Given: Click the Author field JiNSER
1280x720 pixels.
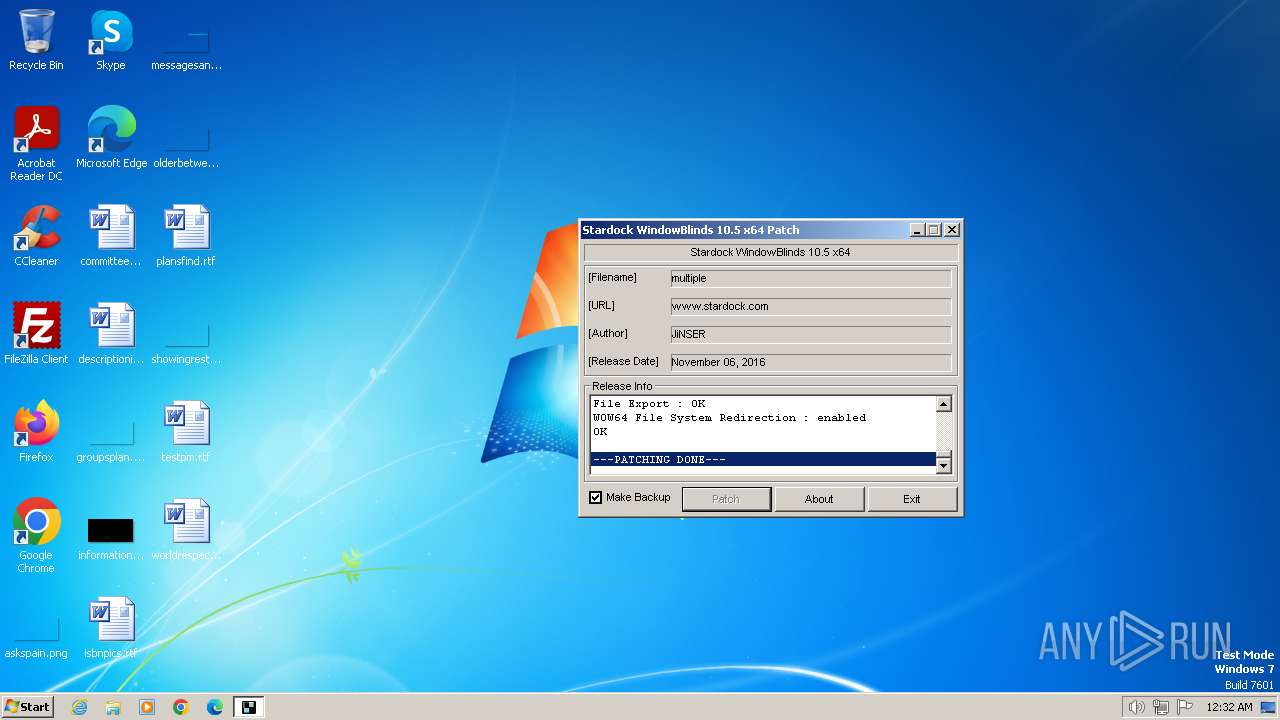Looking at the screenshot, I should tap(811, 334).
